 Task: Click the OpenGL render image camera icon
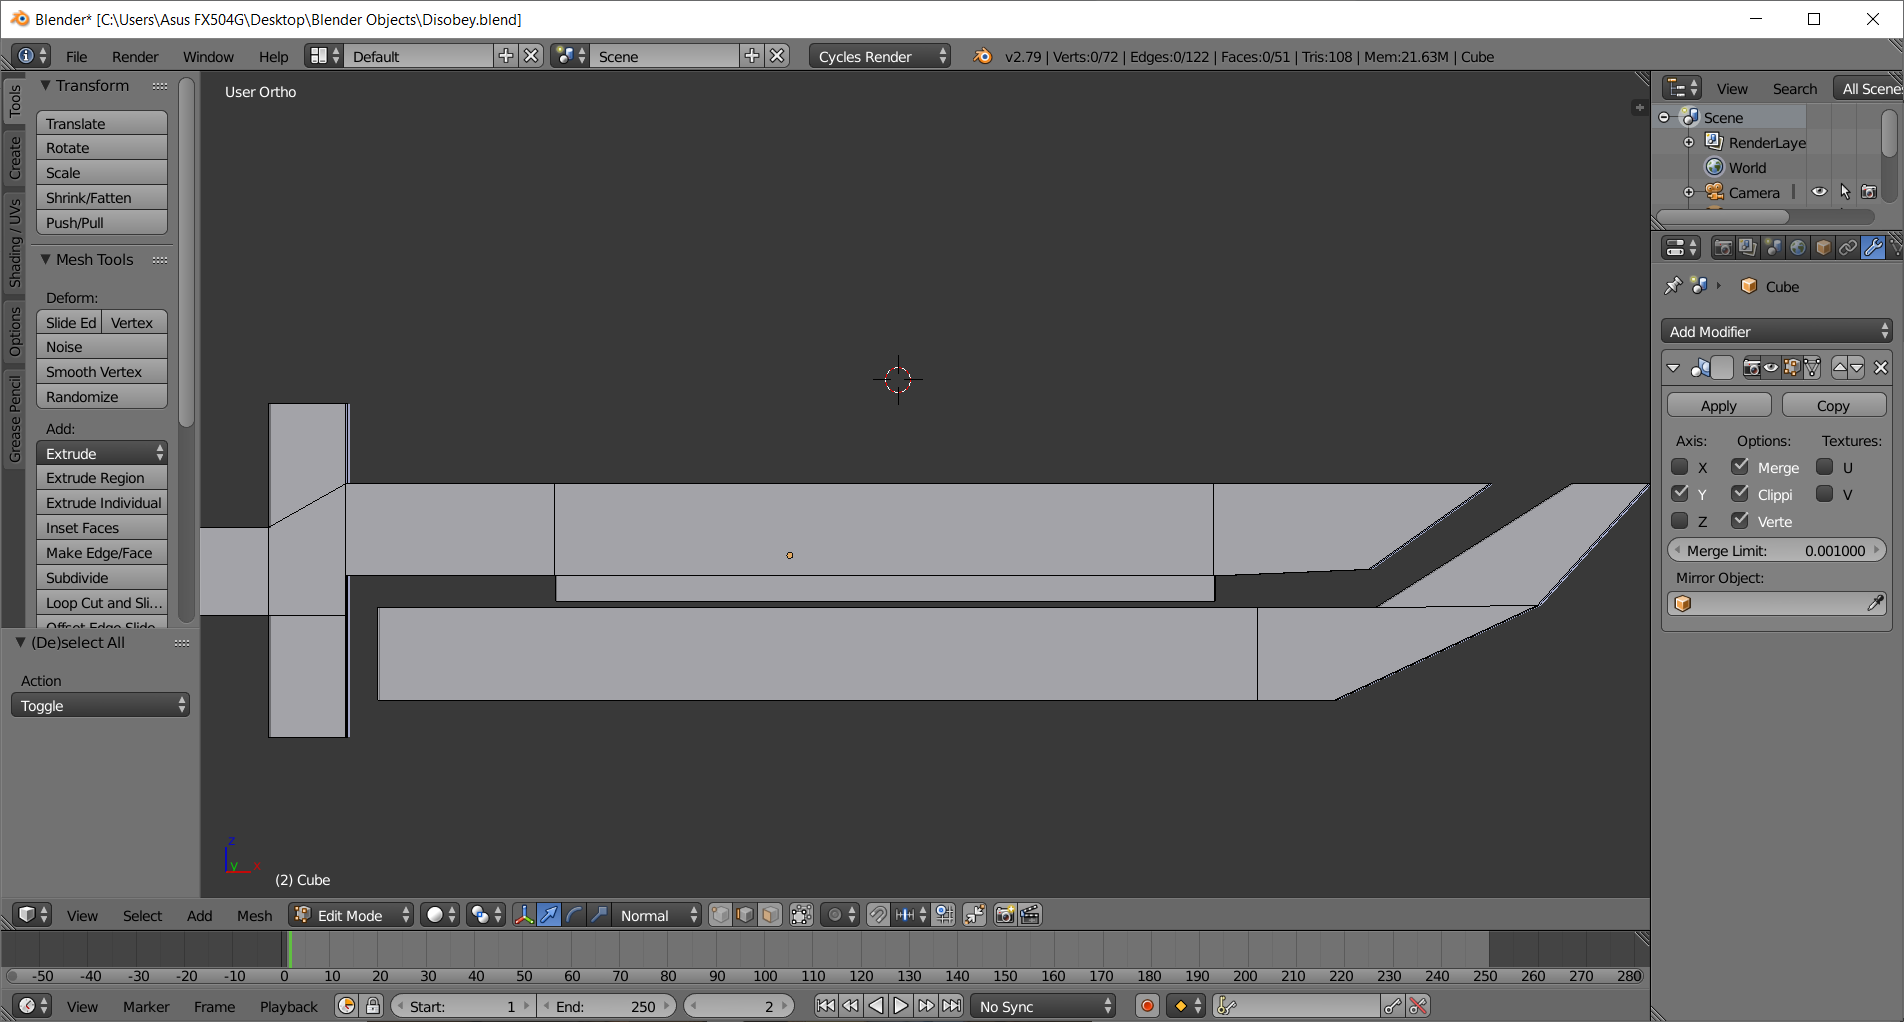click(1005, 915)
